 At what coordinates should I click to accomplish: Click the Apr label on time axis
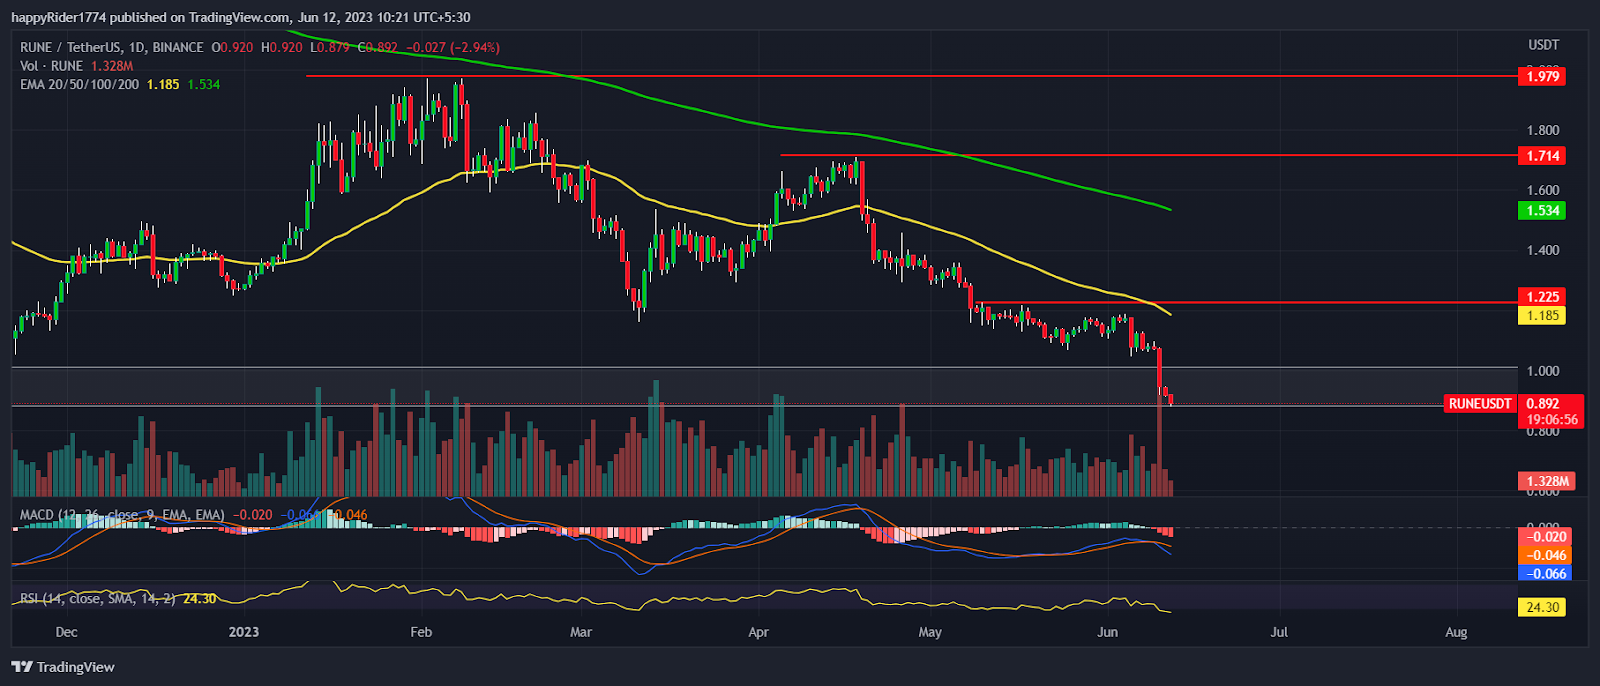coord(758,632)
